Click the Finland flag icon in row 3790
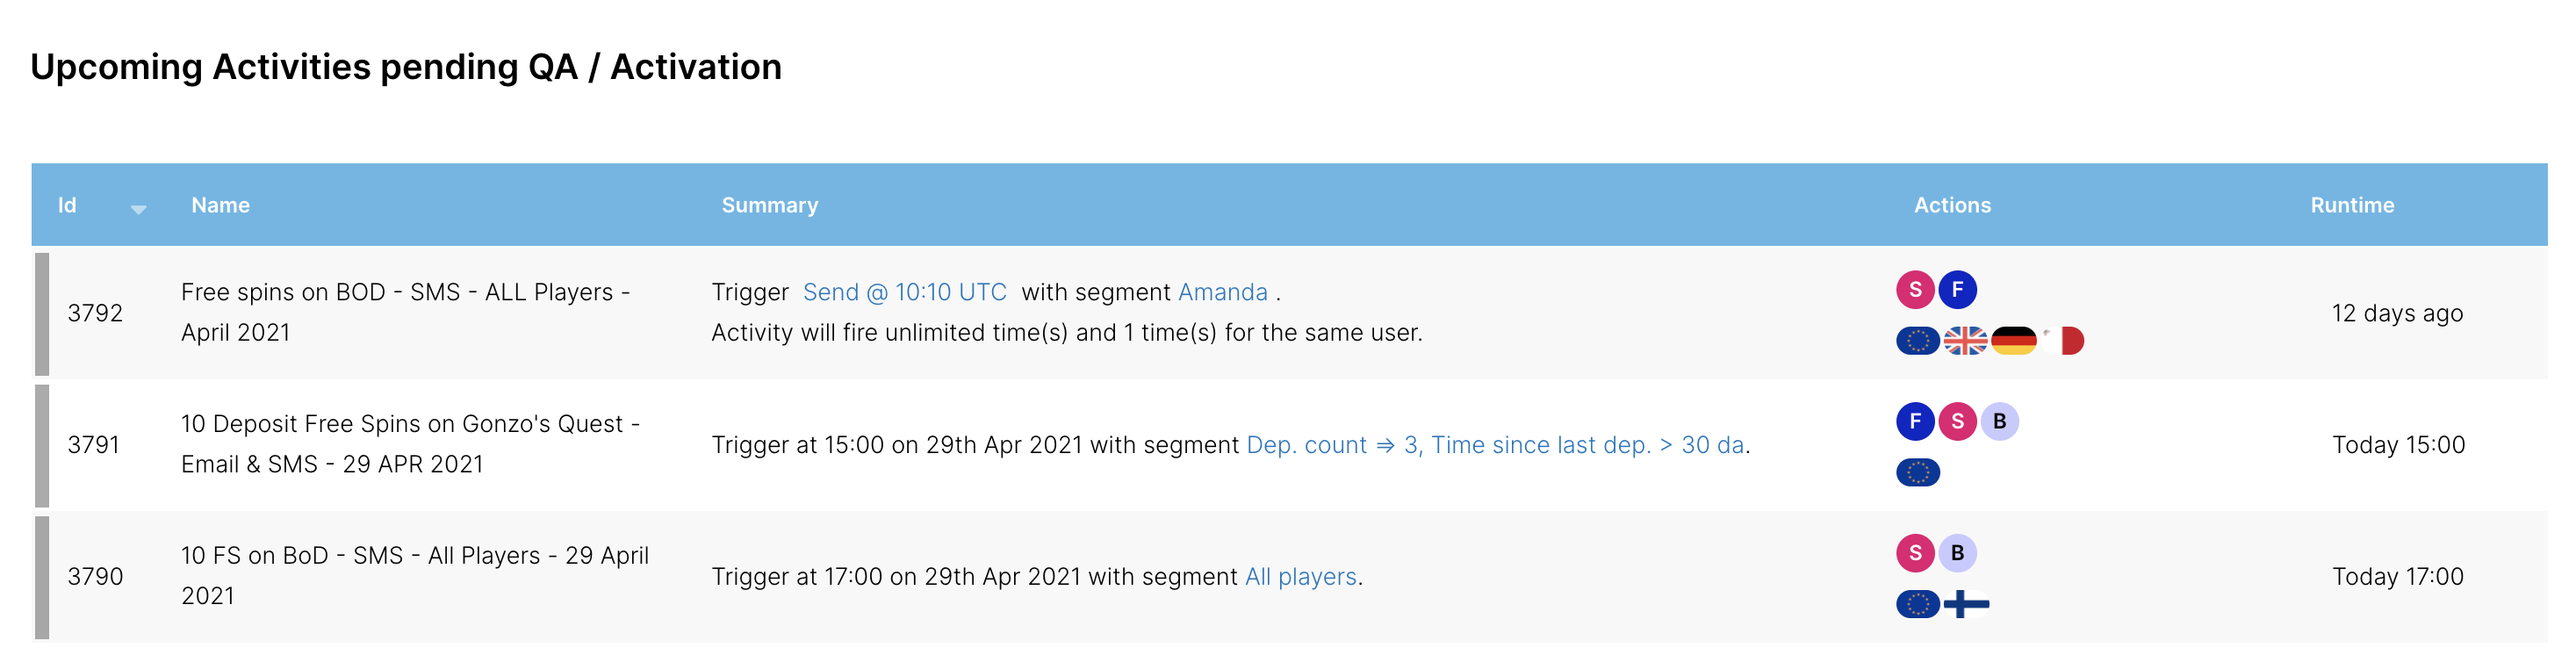 point(1965,604)
